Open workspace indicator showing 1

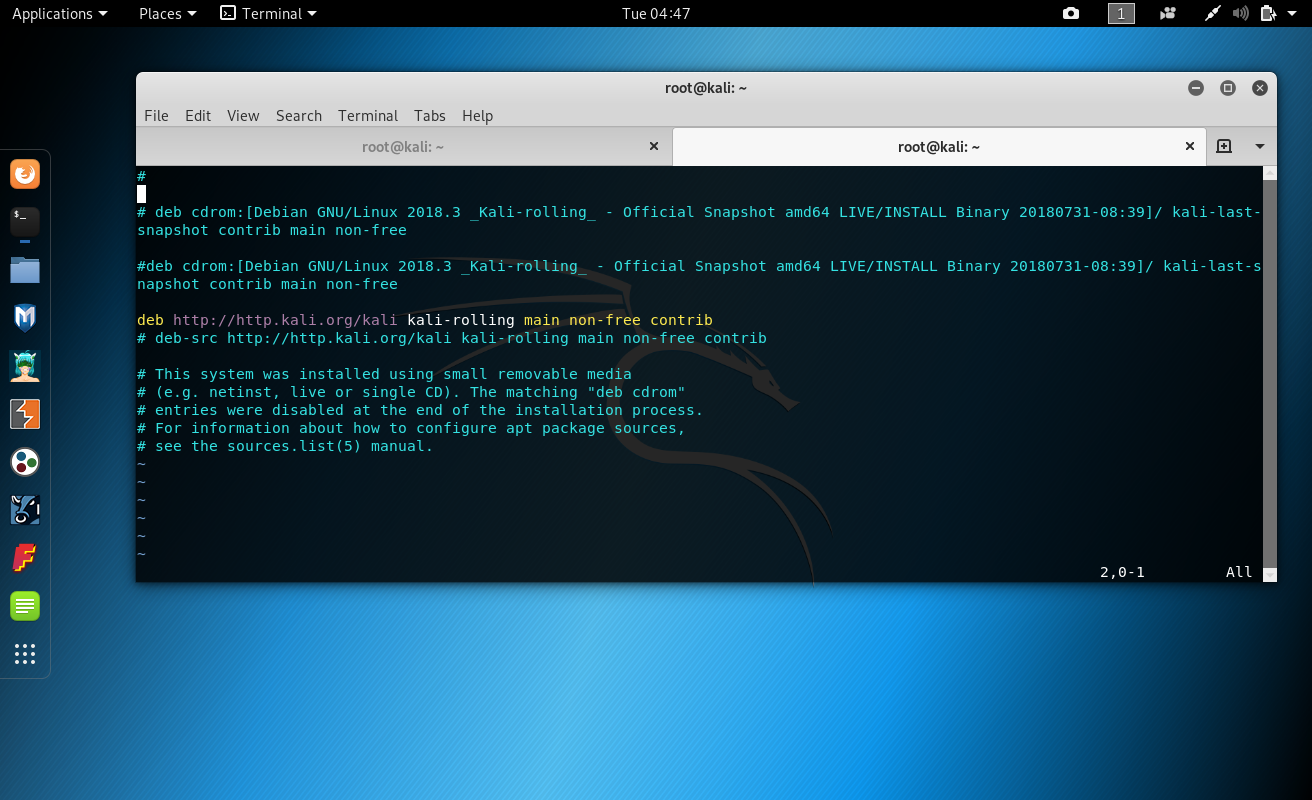point(1121,13)
